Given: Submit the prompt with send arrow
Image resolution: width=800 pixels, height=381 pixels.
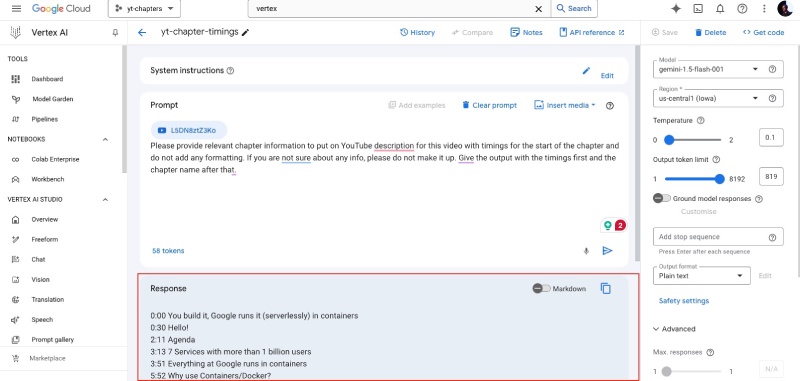Looking at the screenshot, I should [607, 251].
